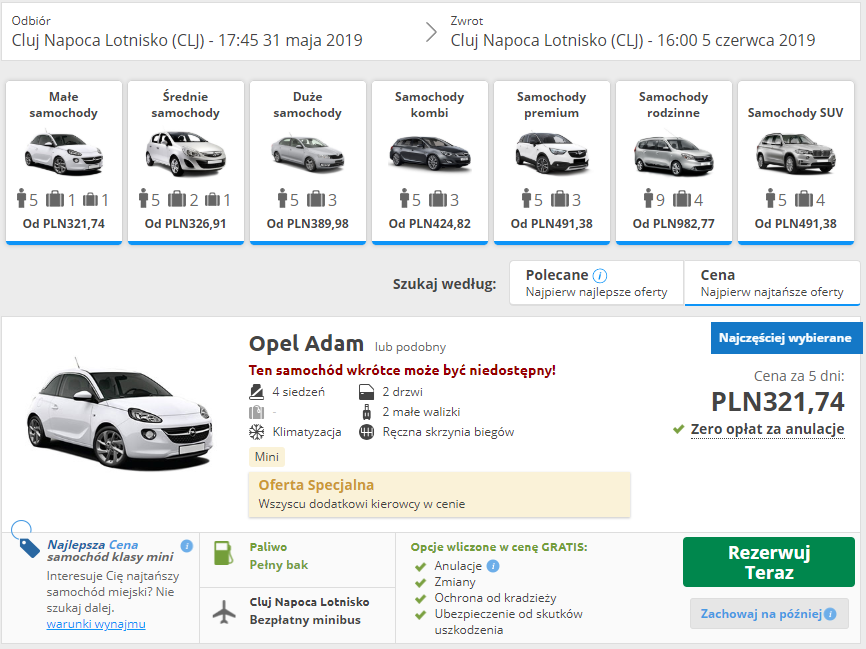Image resolution: width=866 pixels, height=649 pixels.
Task: Click info icon on Zachowaj na później
Action: tap(830, 613)
